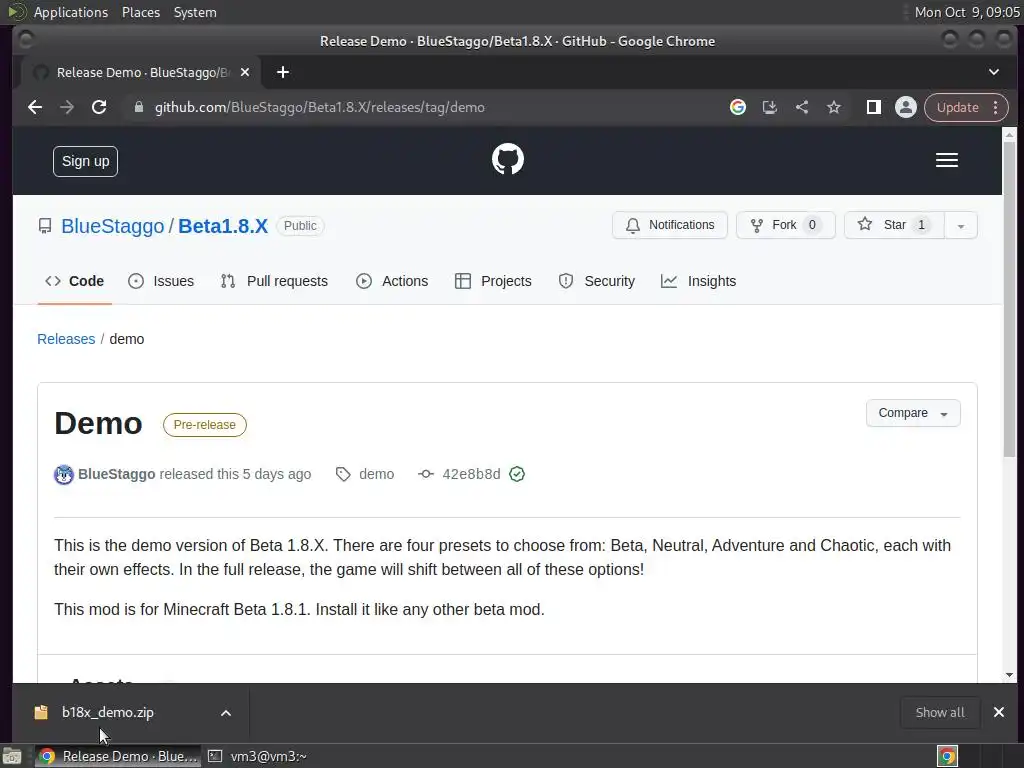Click BlueStaggo's avatar image
This screenshot has height=768, width=1024.
click(64, 475)
